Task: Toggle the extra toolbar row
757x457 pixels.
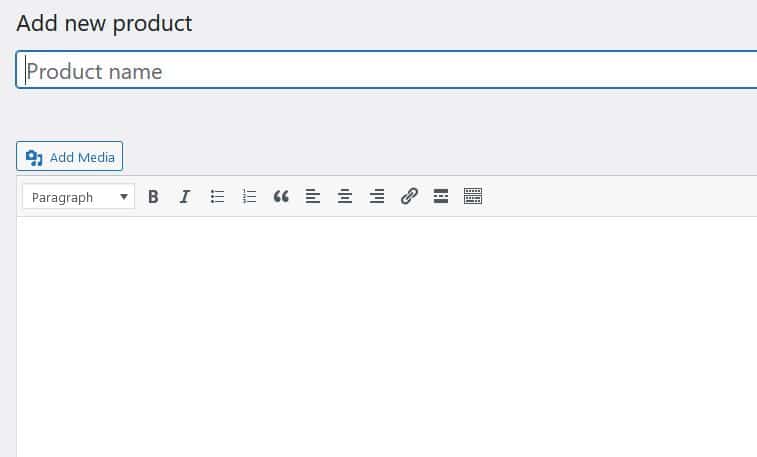Action: point(473,197)
